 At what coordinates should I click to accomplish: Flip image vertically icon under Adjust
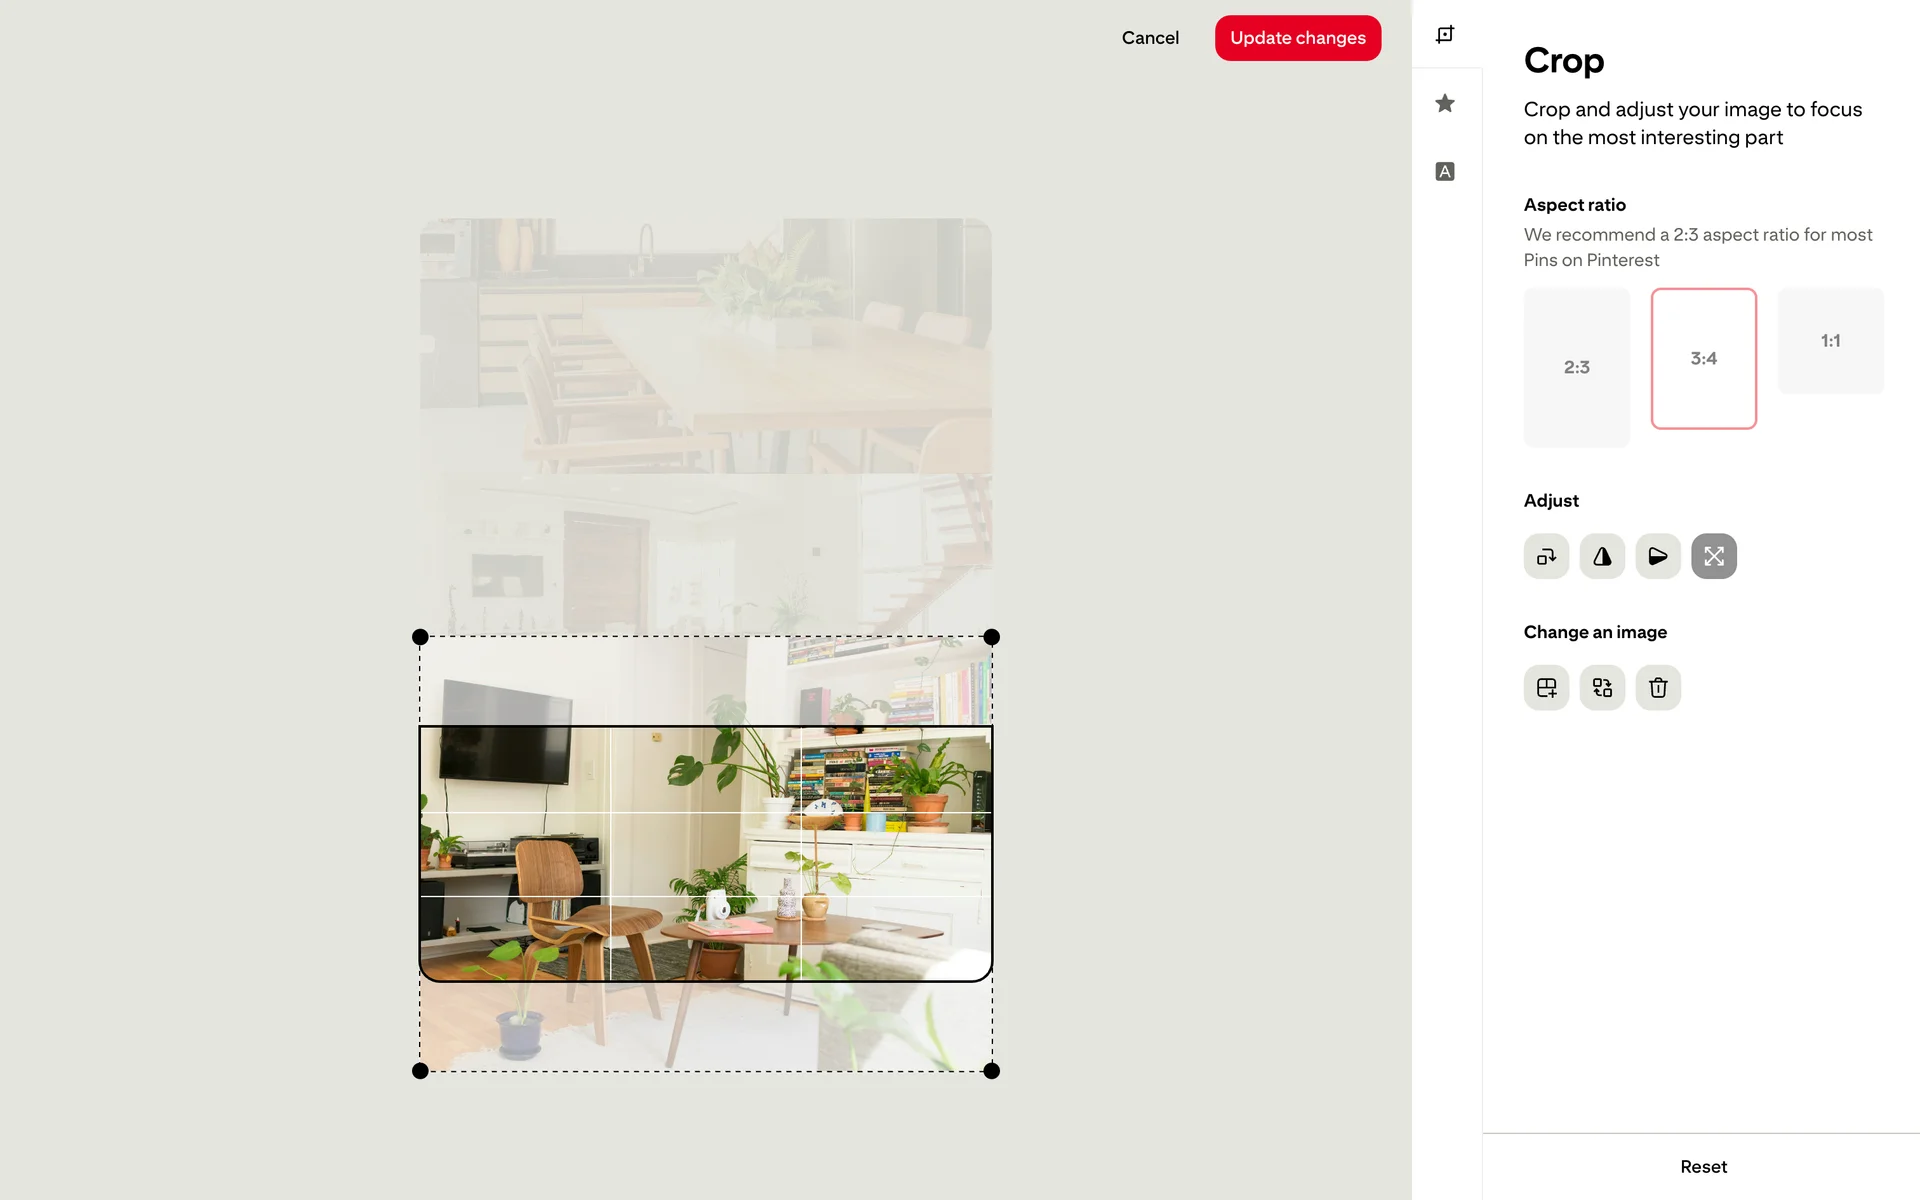[1658, 556]
